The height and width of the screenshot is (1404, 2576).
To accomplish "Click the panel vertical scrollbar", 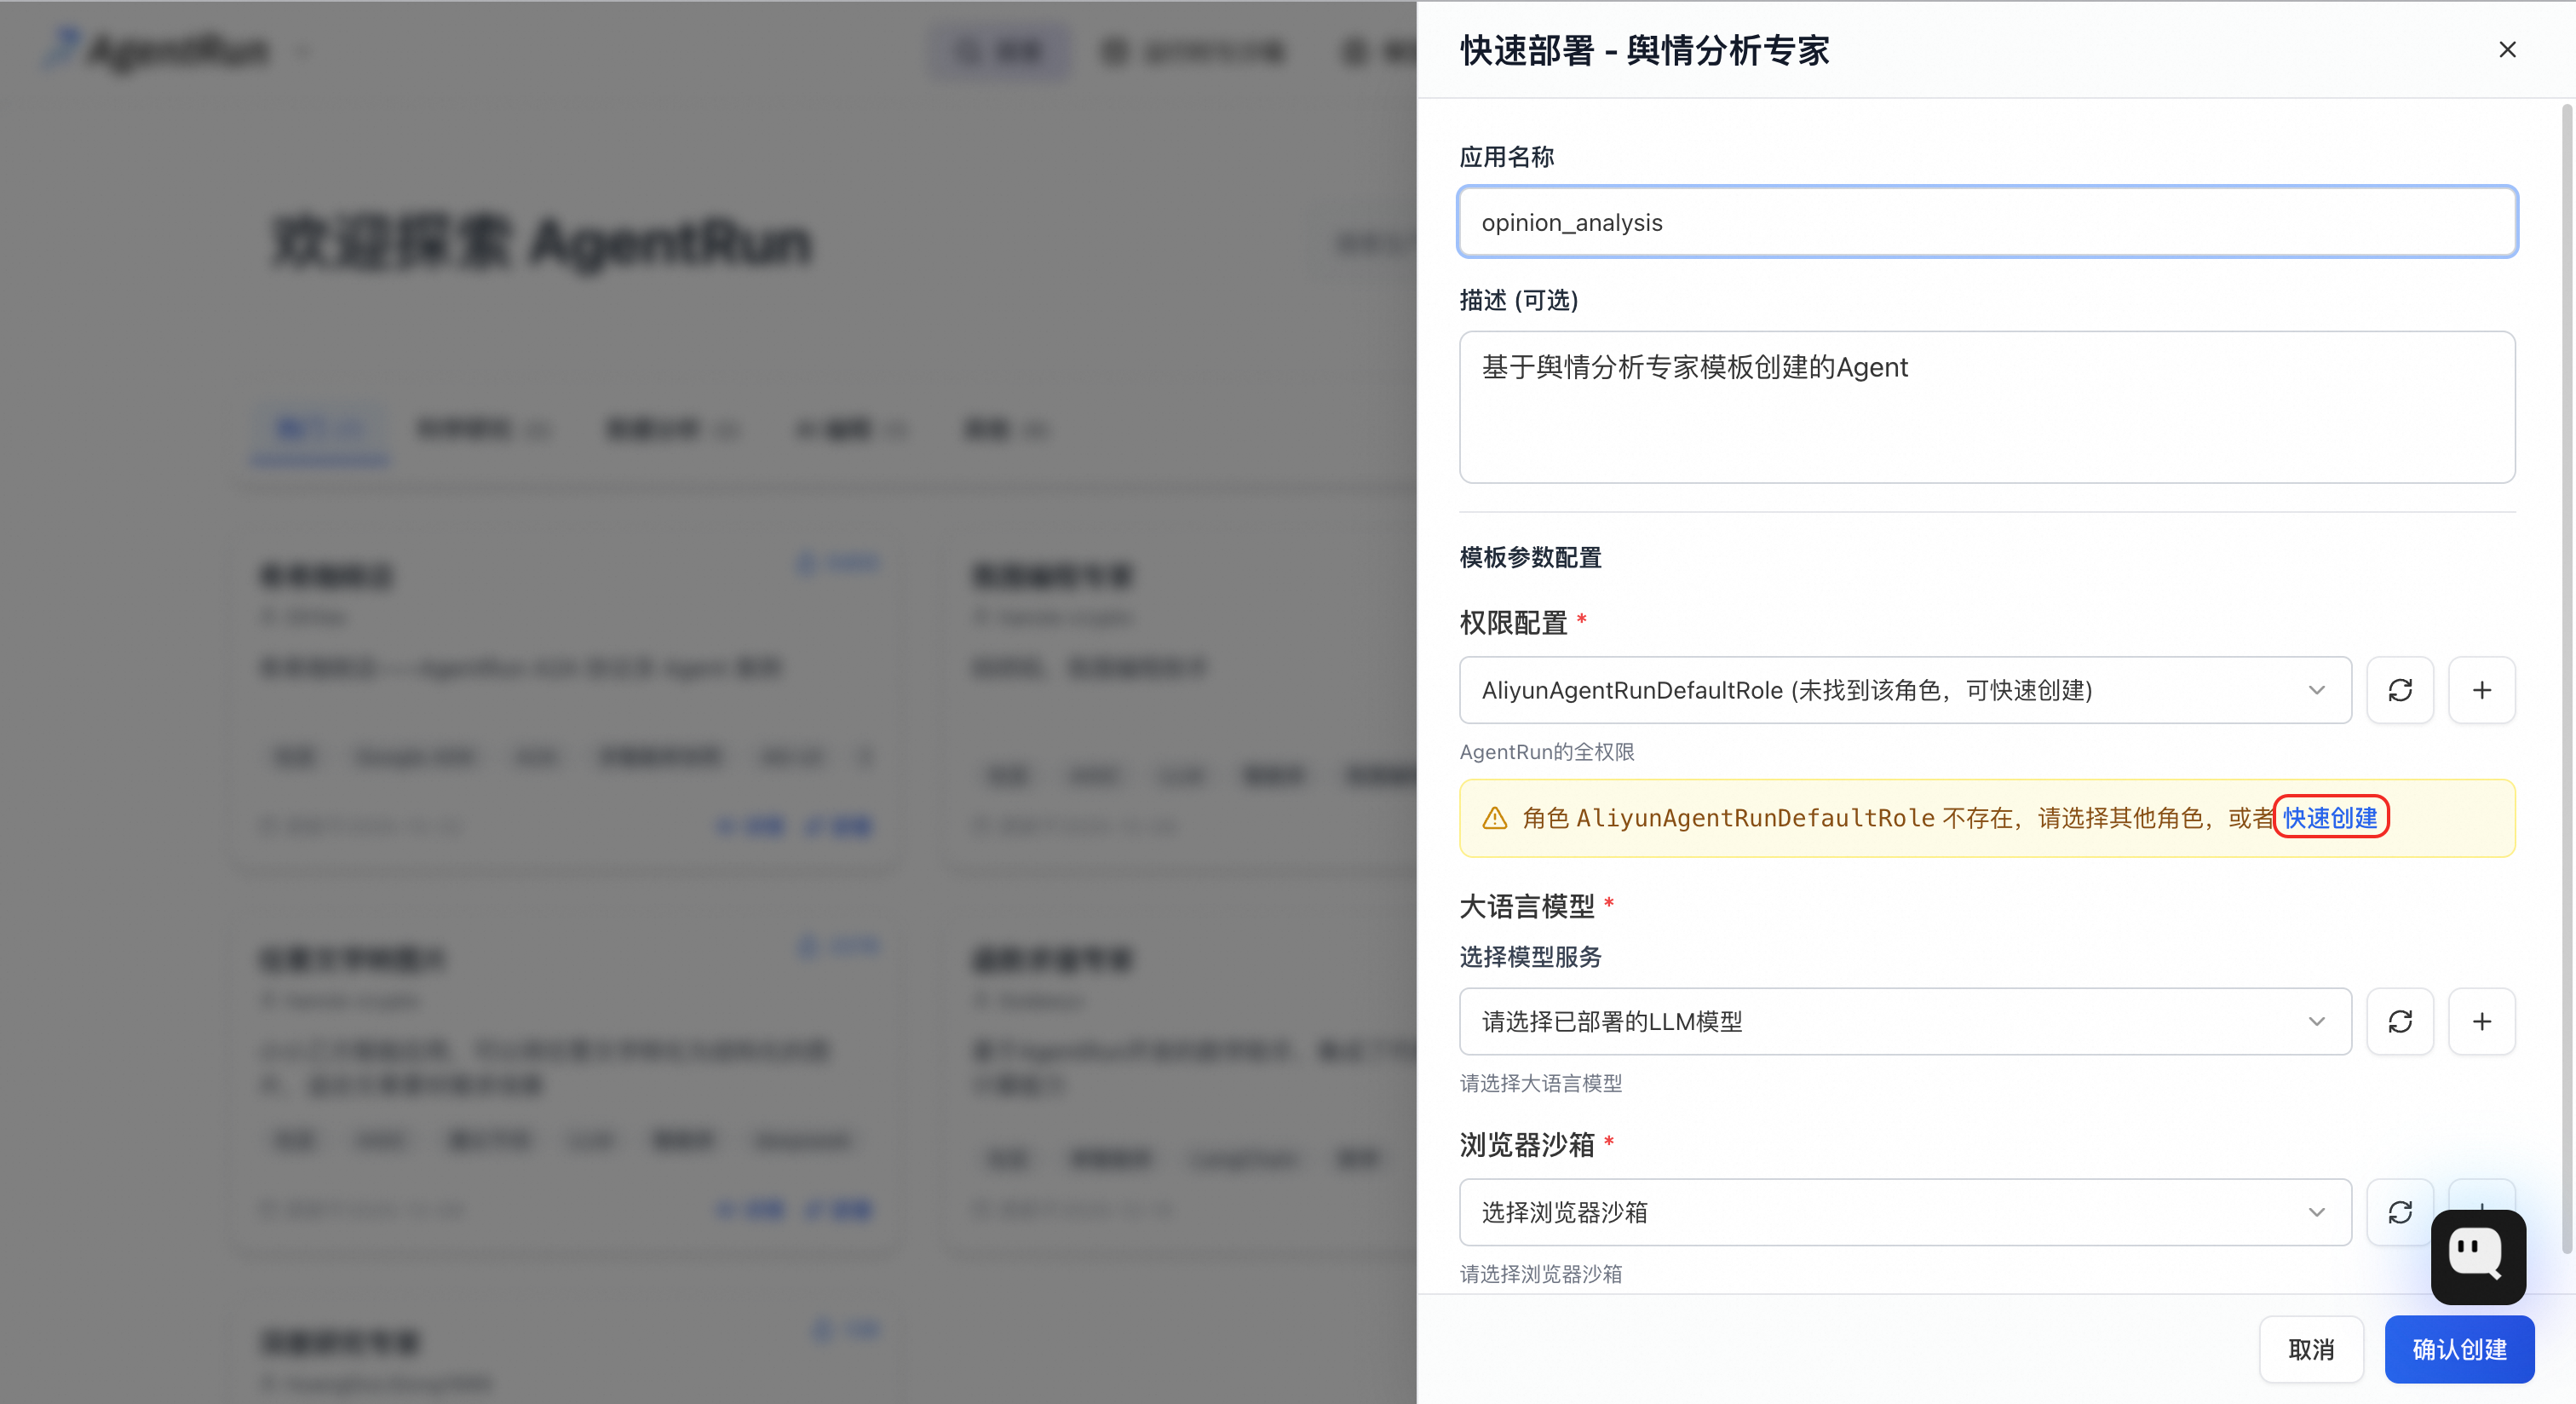I will [2567, 680].
